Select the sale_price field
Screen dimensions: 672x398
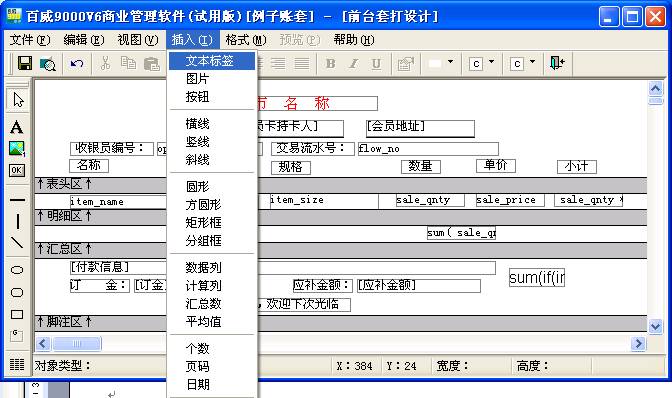(510, 200)
